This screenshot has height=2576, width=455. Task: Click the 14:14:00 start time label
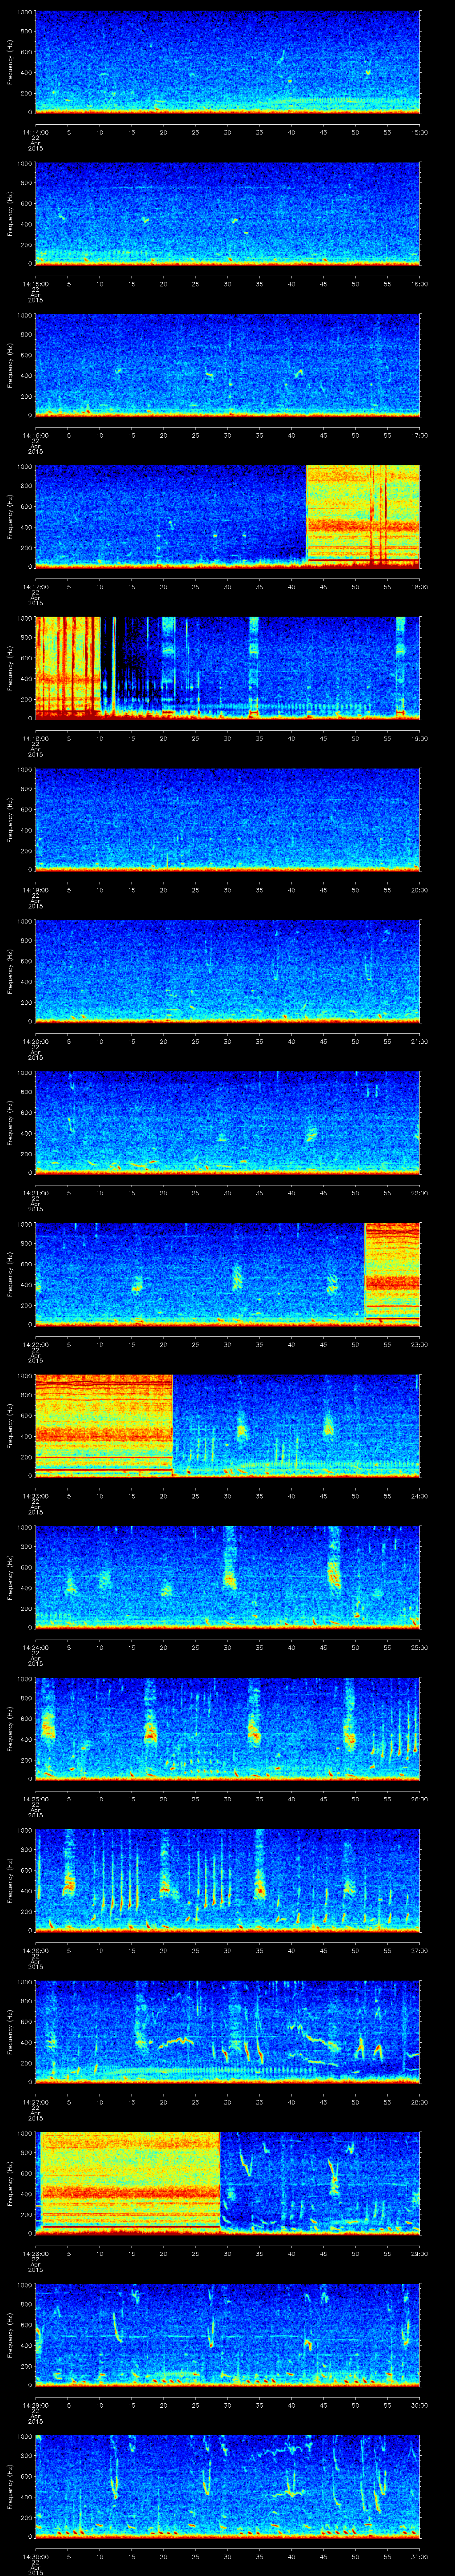click(35, 132)
